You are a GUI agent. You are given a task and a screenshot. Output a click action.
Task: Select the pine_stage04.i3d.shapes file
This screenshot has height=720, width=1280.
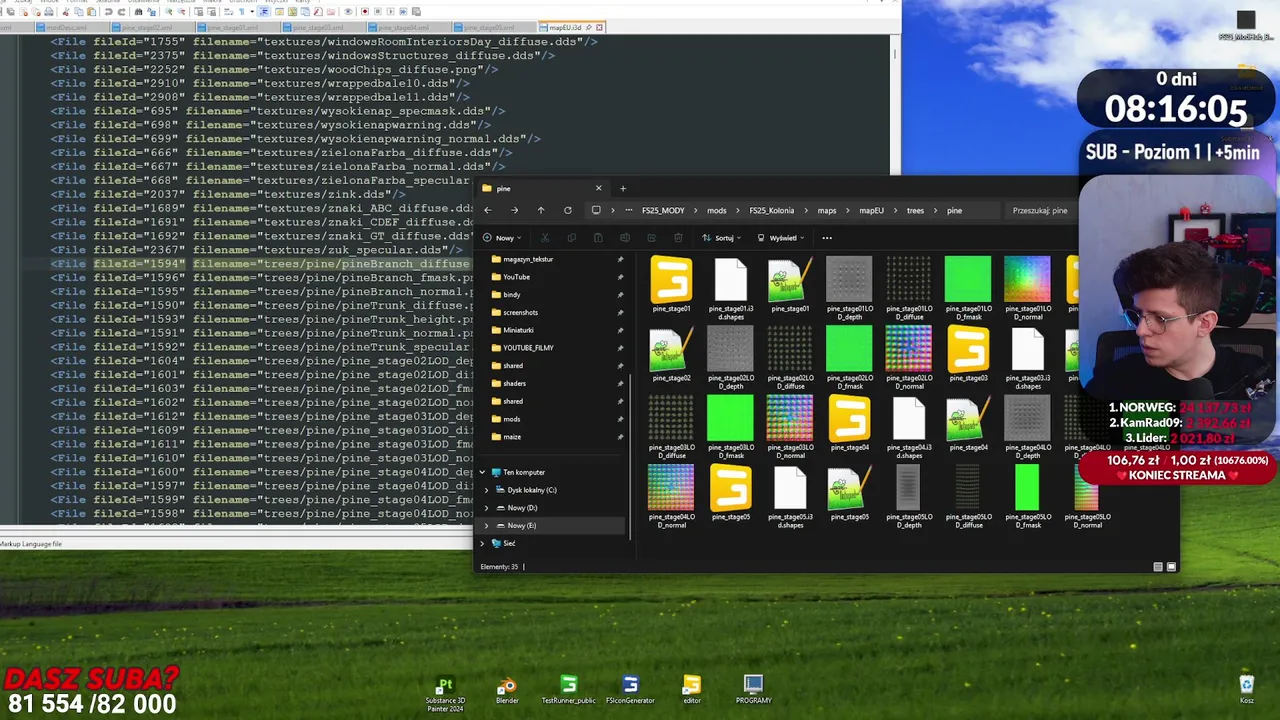click(909, 427)
